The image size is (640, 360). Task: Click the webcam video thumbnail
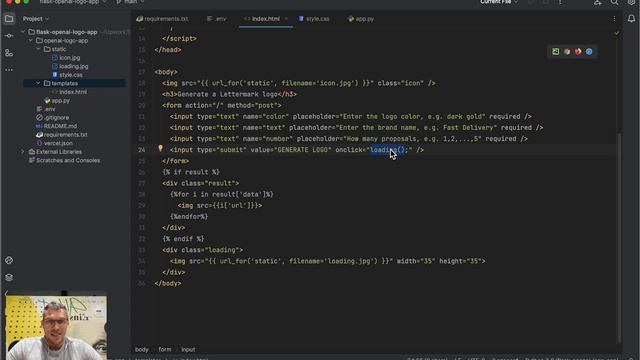click(x=56, y=328)
